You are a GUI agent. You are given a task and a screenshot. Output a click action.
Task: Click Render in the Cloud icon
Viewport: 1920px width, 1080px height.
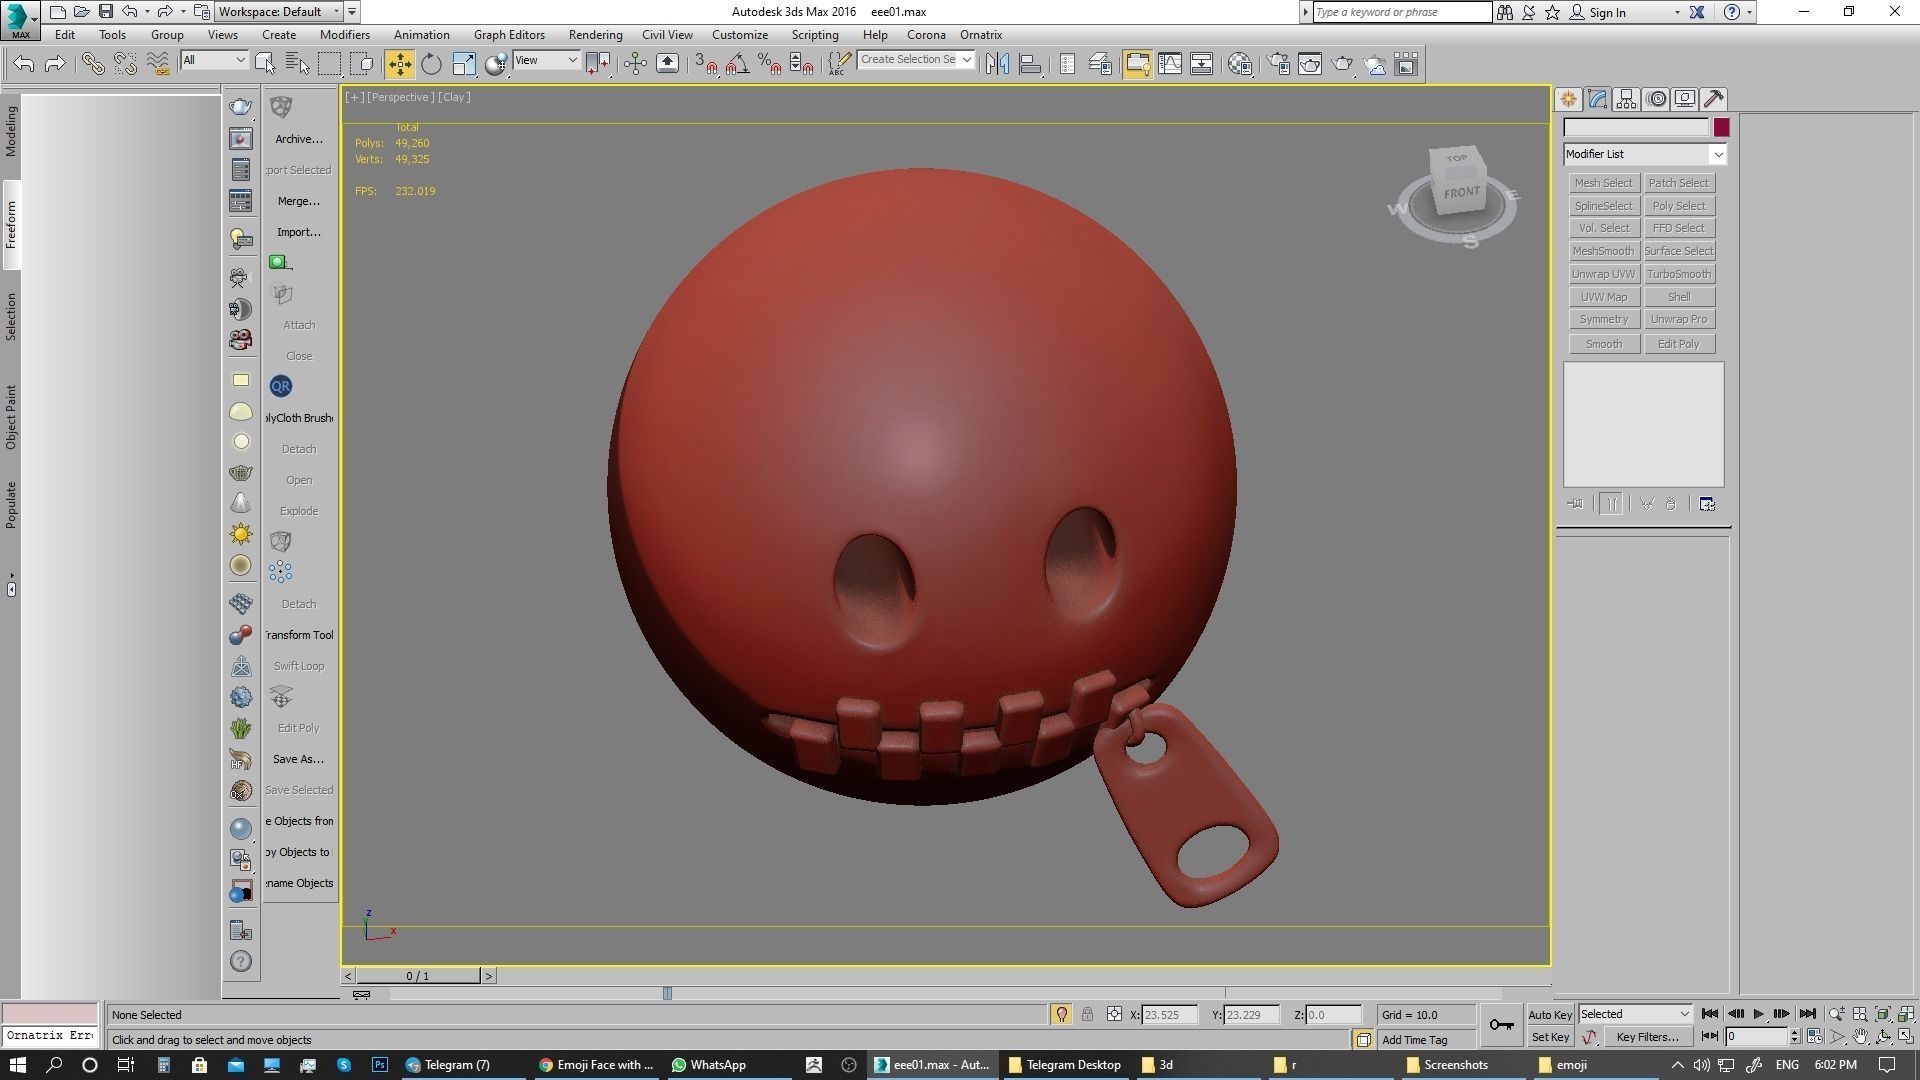click(x=1374, y=64)
